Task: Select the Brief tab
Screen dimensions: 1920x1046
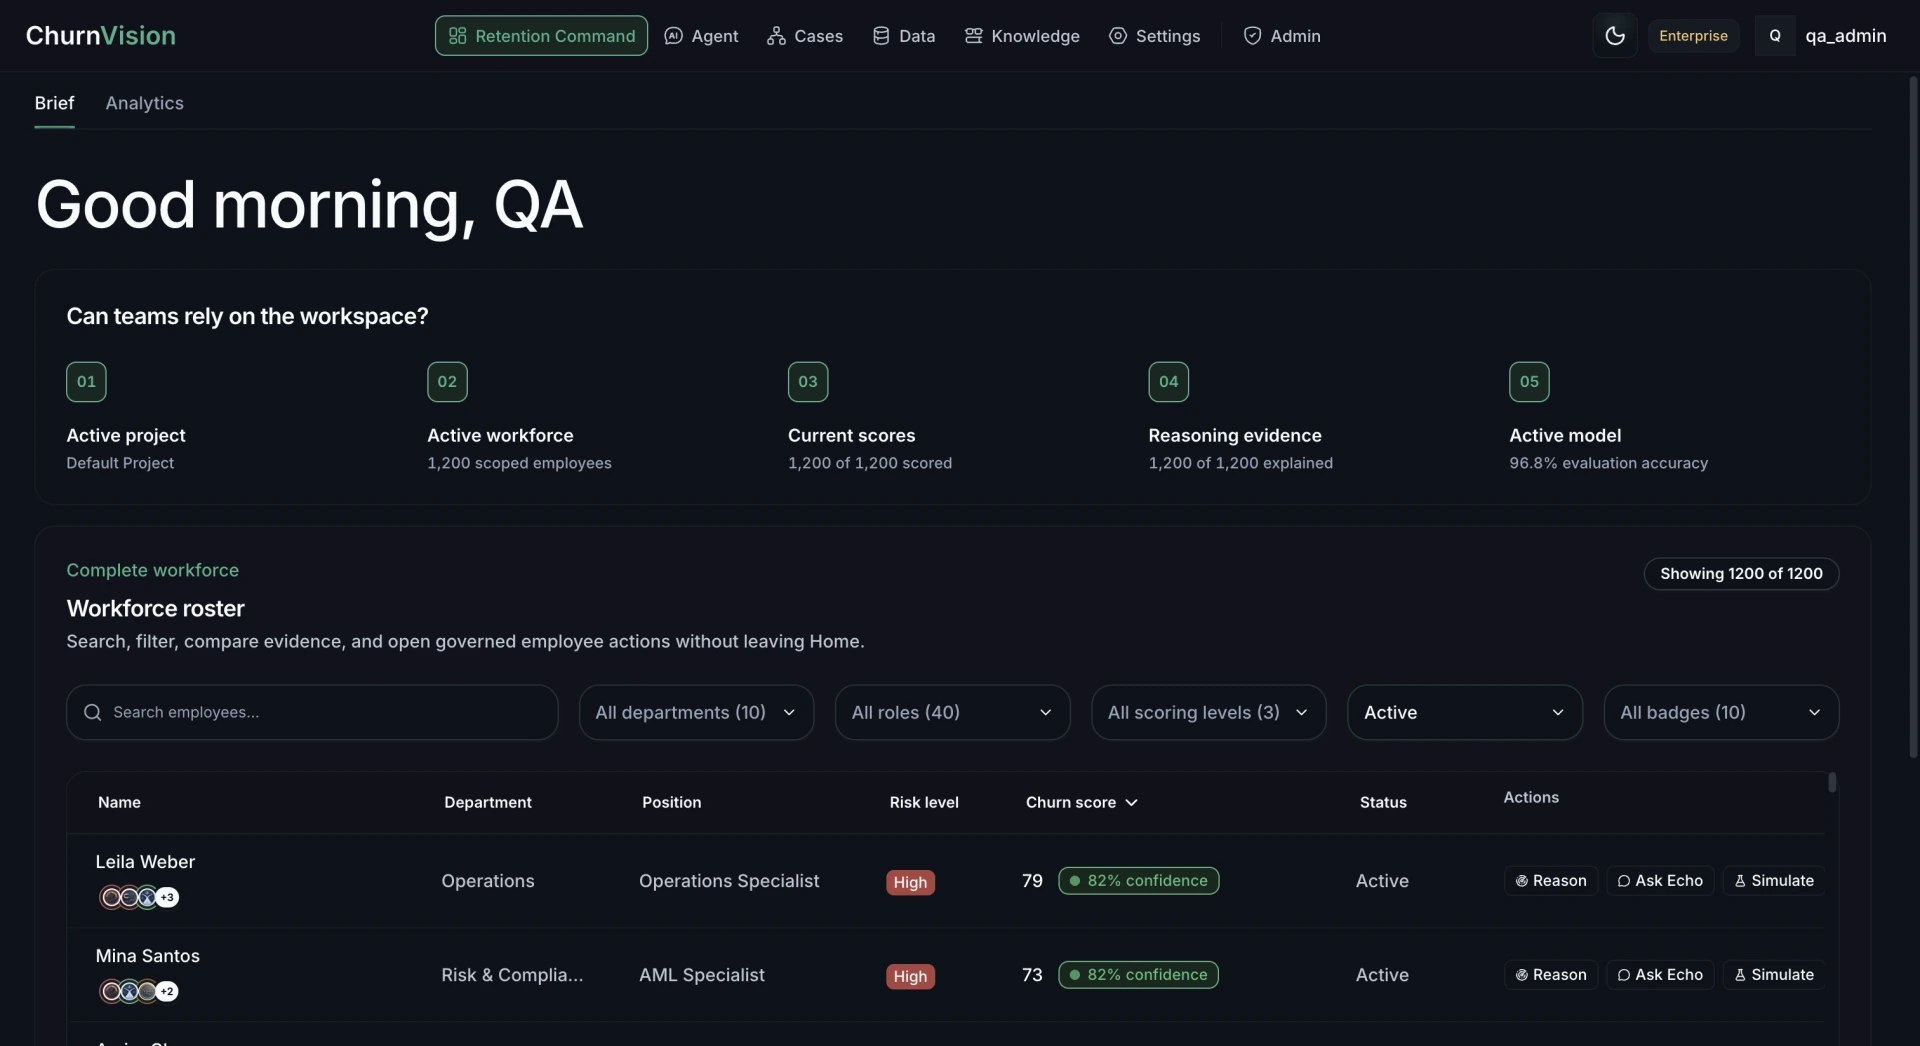Action: tap(54, 103)
